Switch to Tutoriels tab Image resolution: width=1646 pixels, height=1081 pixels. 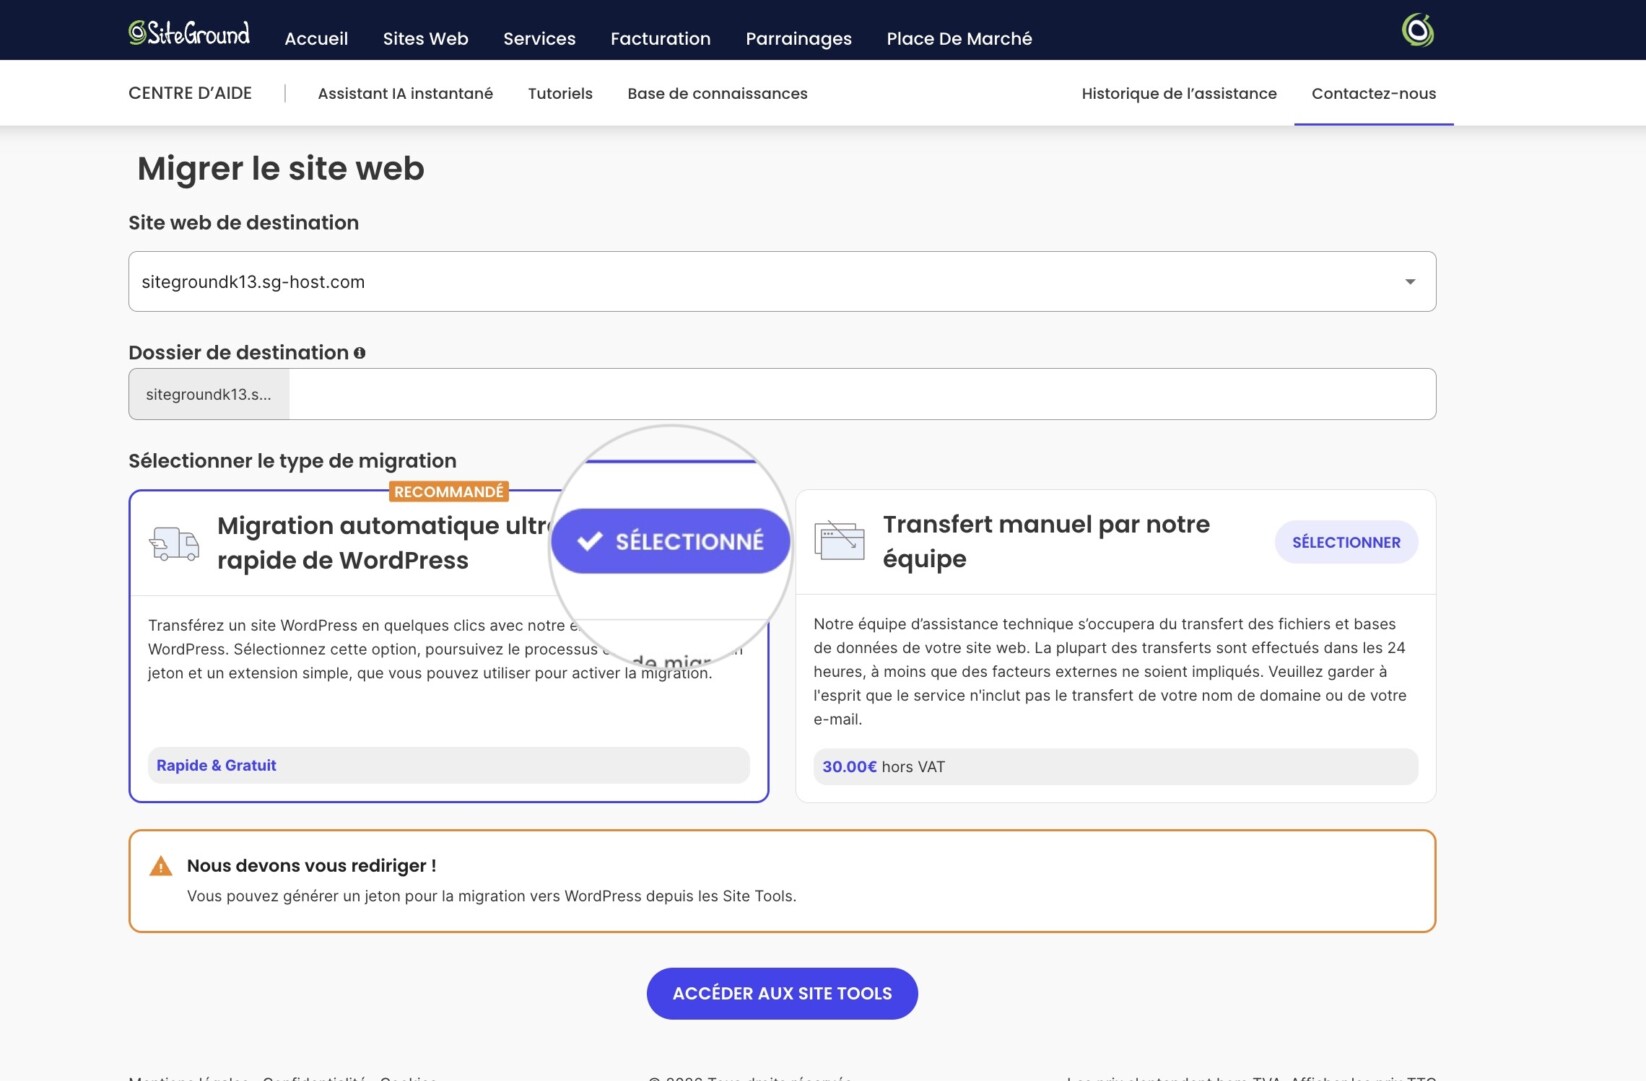click(560, 93)
